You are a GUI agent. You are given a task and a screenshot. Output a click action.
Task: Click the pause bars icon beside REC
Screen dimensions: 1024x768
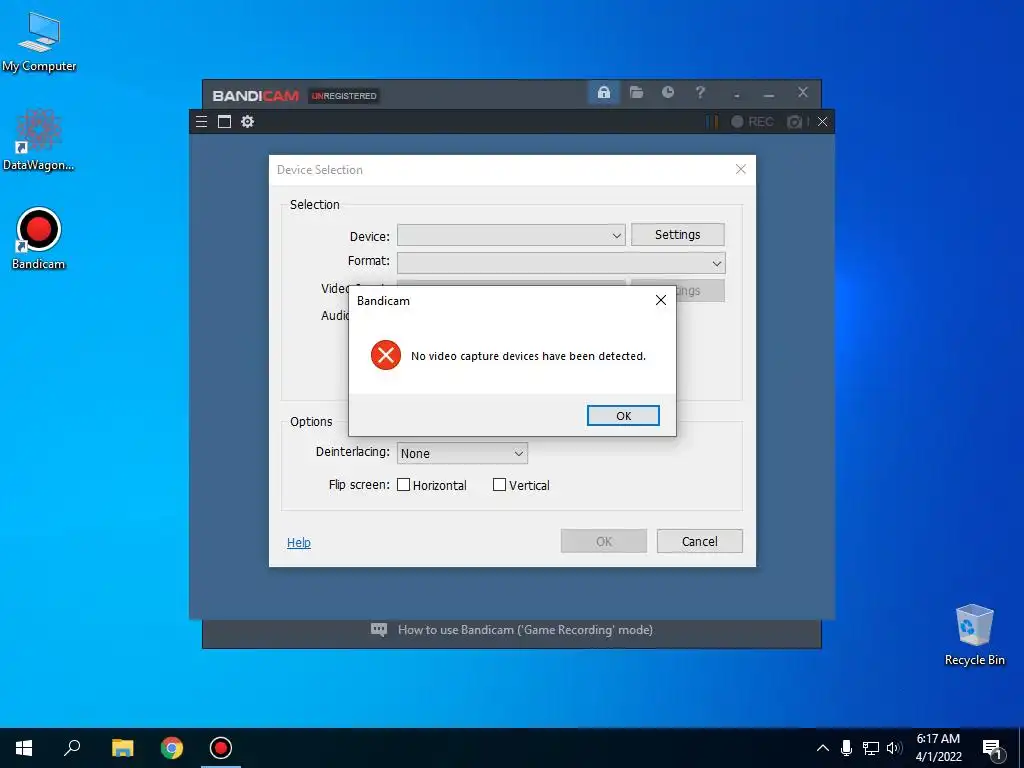pyautogui.click(x=712, y=121)
